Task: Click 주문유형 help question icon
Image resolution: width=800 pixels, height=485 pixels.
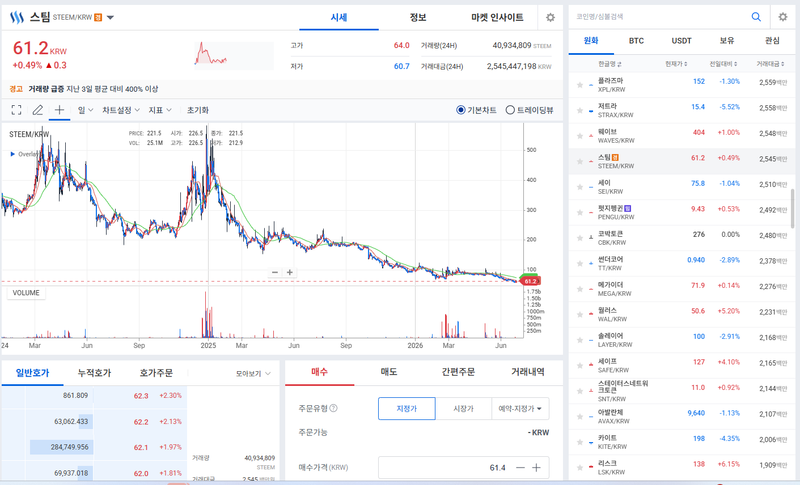Action: point(333,408)
